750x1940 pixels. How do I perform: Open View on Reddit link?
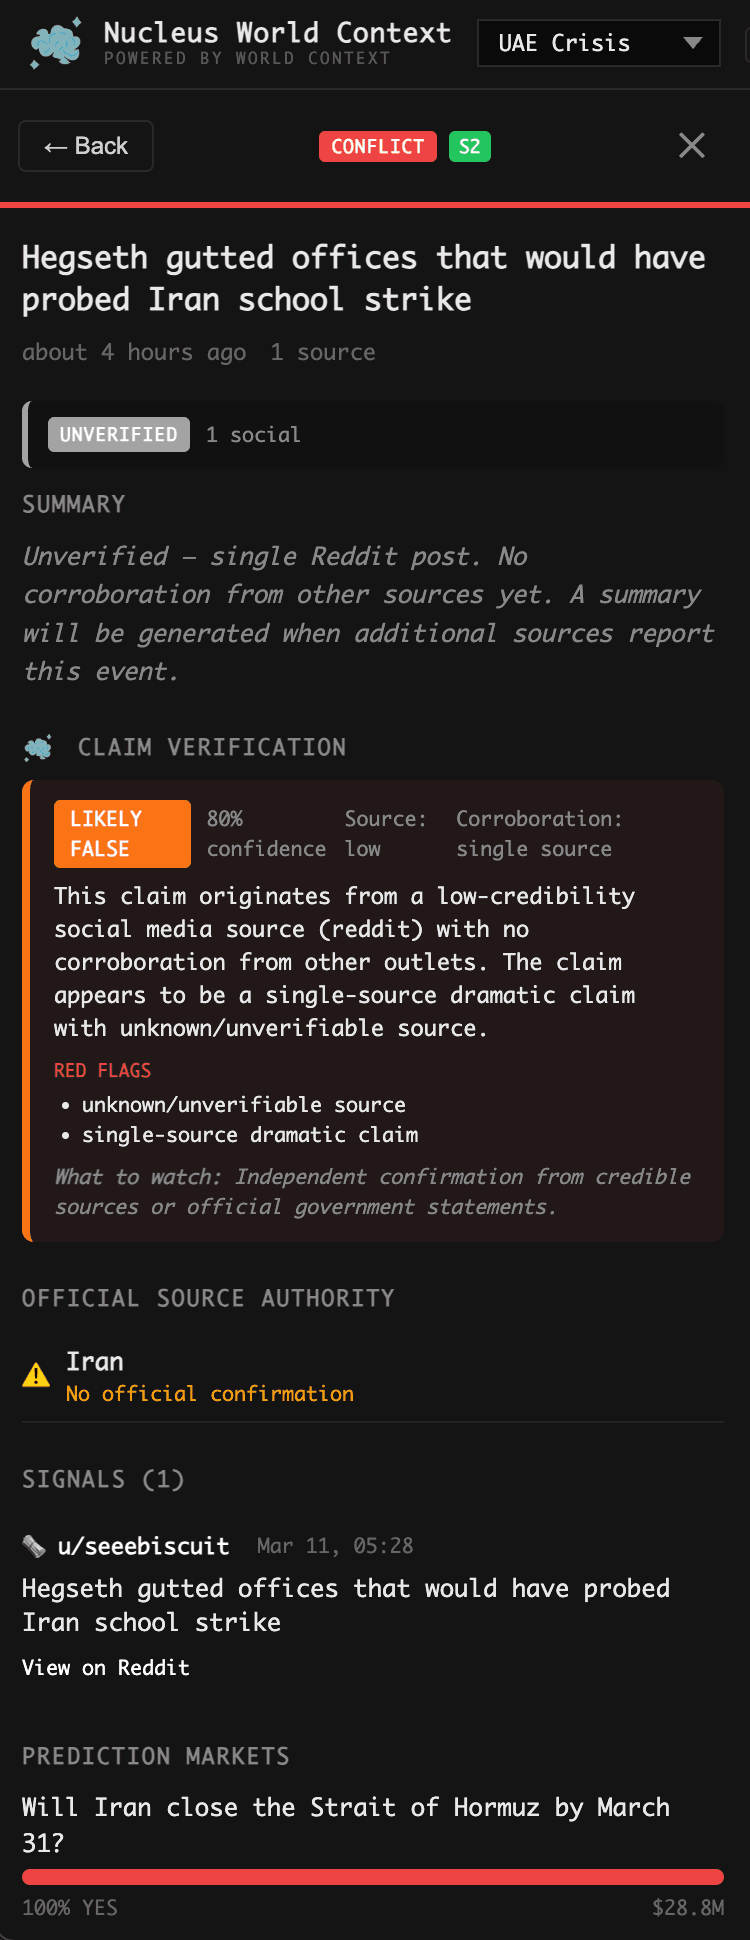(106, 1667)
